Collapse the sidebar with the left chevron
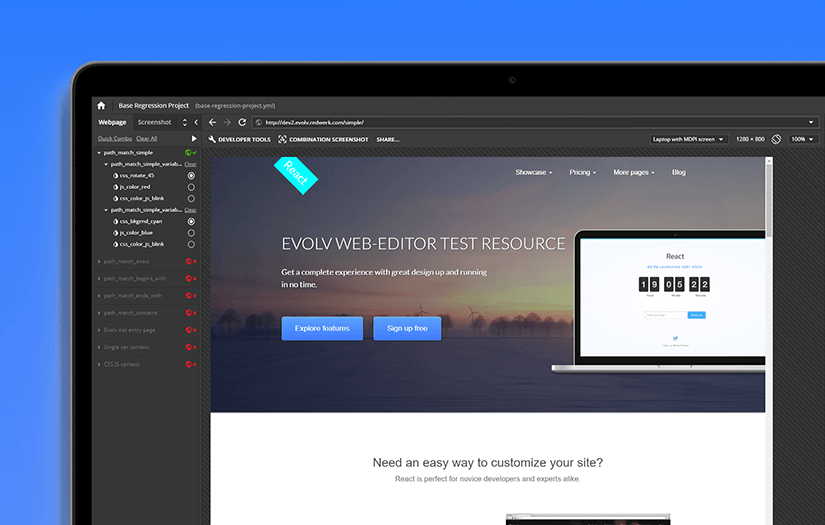The image size is (825, 525). (196, 122)
